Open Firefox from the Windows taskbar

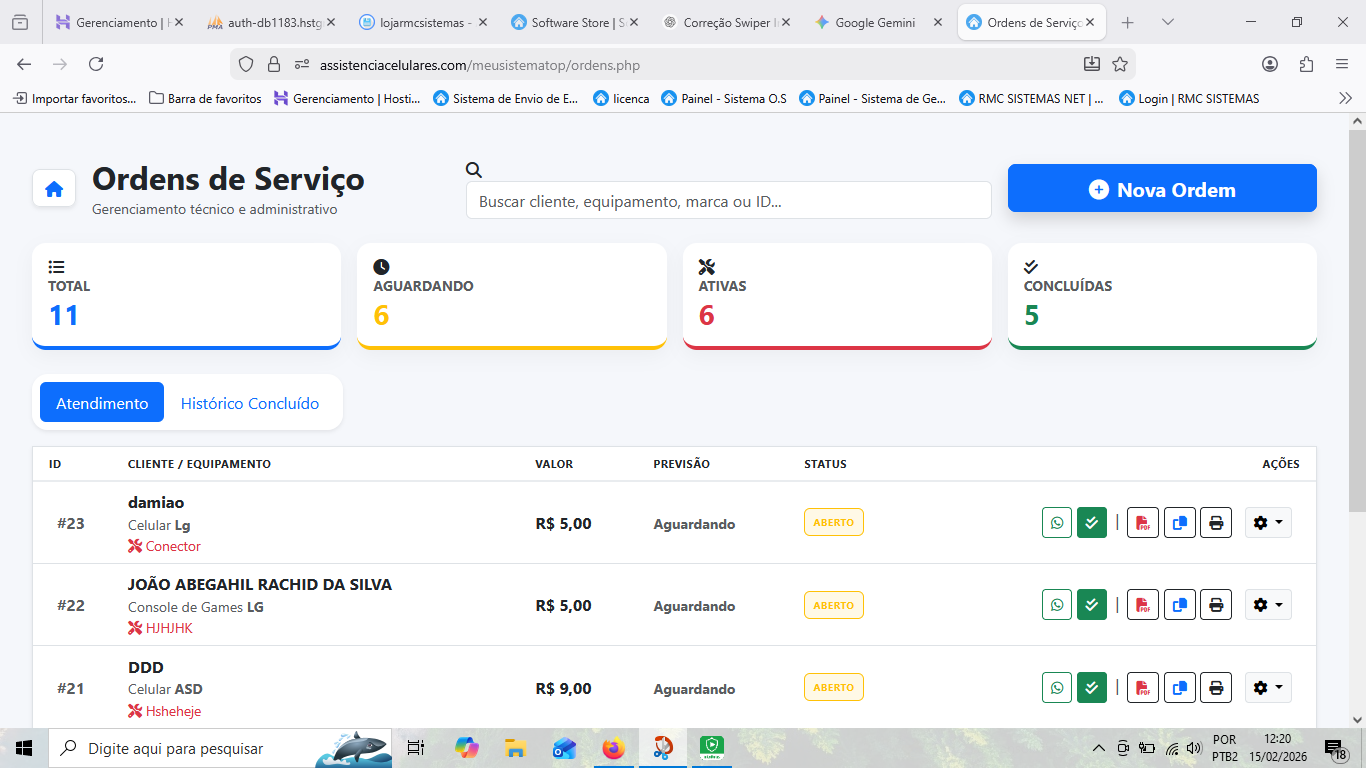(613, 748)
